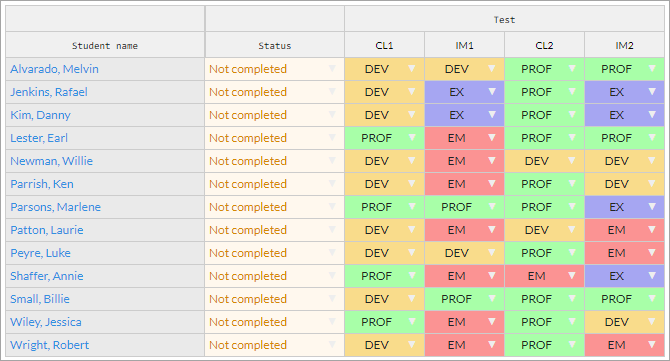670x361 pixels.
Task: Click IM2 EX arrow for Kim, Danny
Action: tap(652, 114)
